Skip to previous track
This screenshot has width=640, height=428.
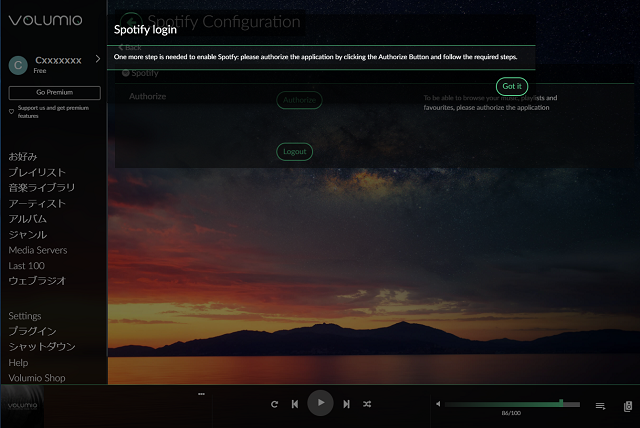click(x=295, y=404)
